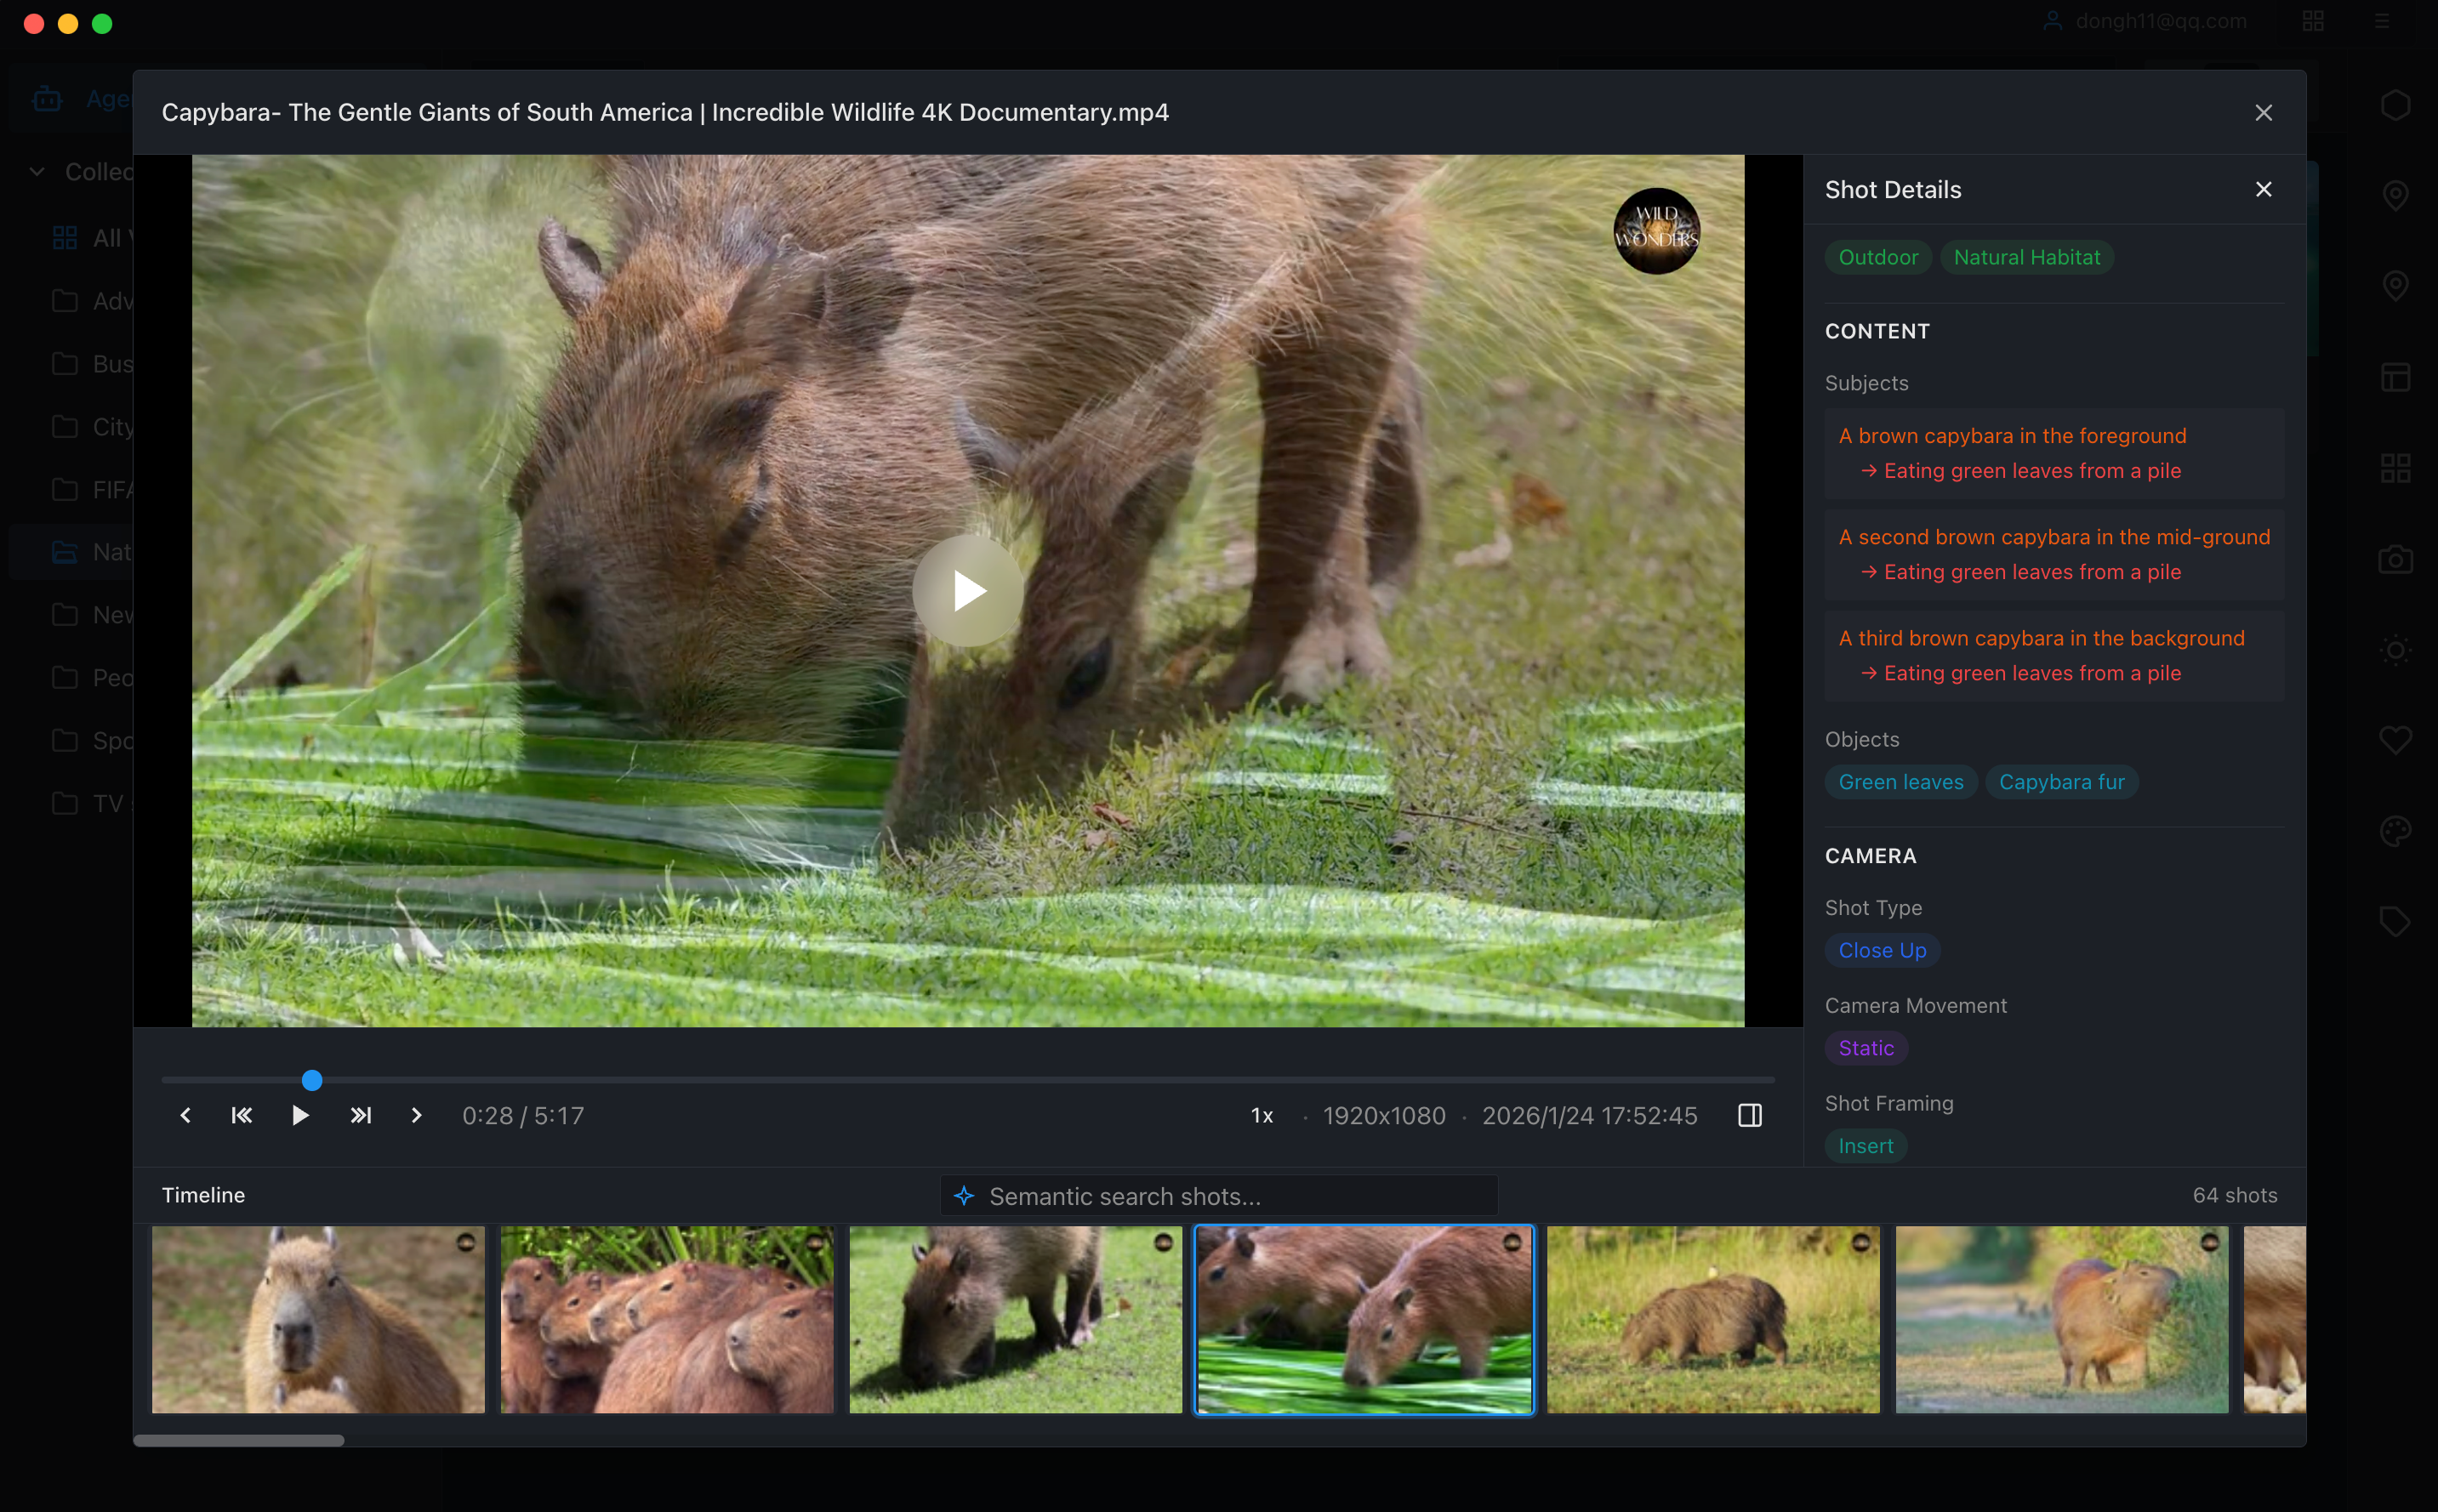
Task: Close the Shot Details panel
Action: (x=2264, y=189)
